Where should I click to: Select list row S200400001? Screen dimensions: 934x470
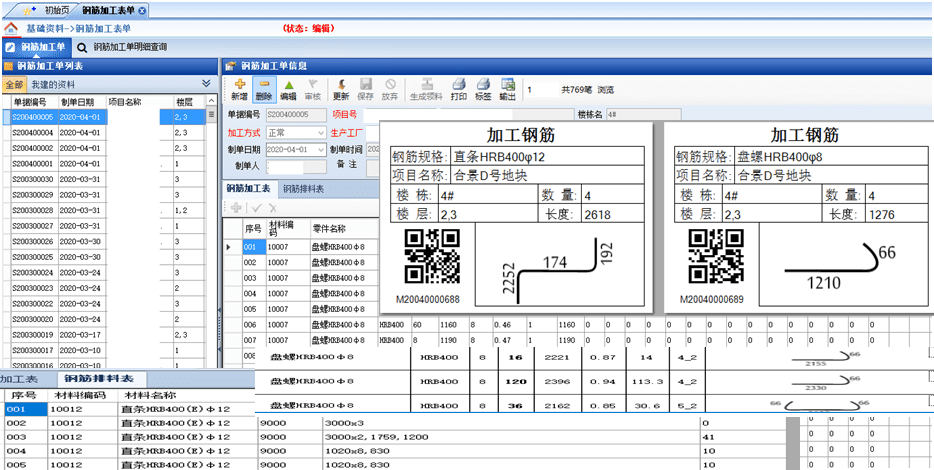tap(108, 163)
